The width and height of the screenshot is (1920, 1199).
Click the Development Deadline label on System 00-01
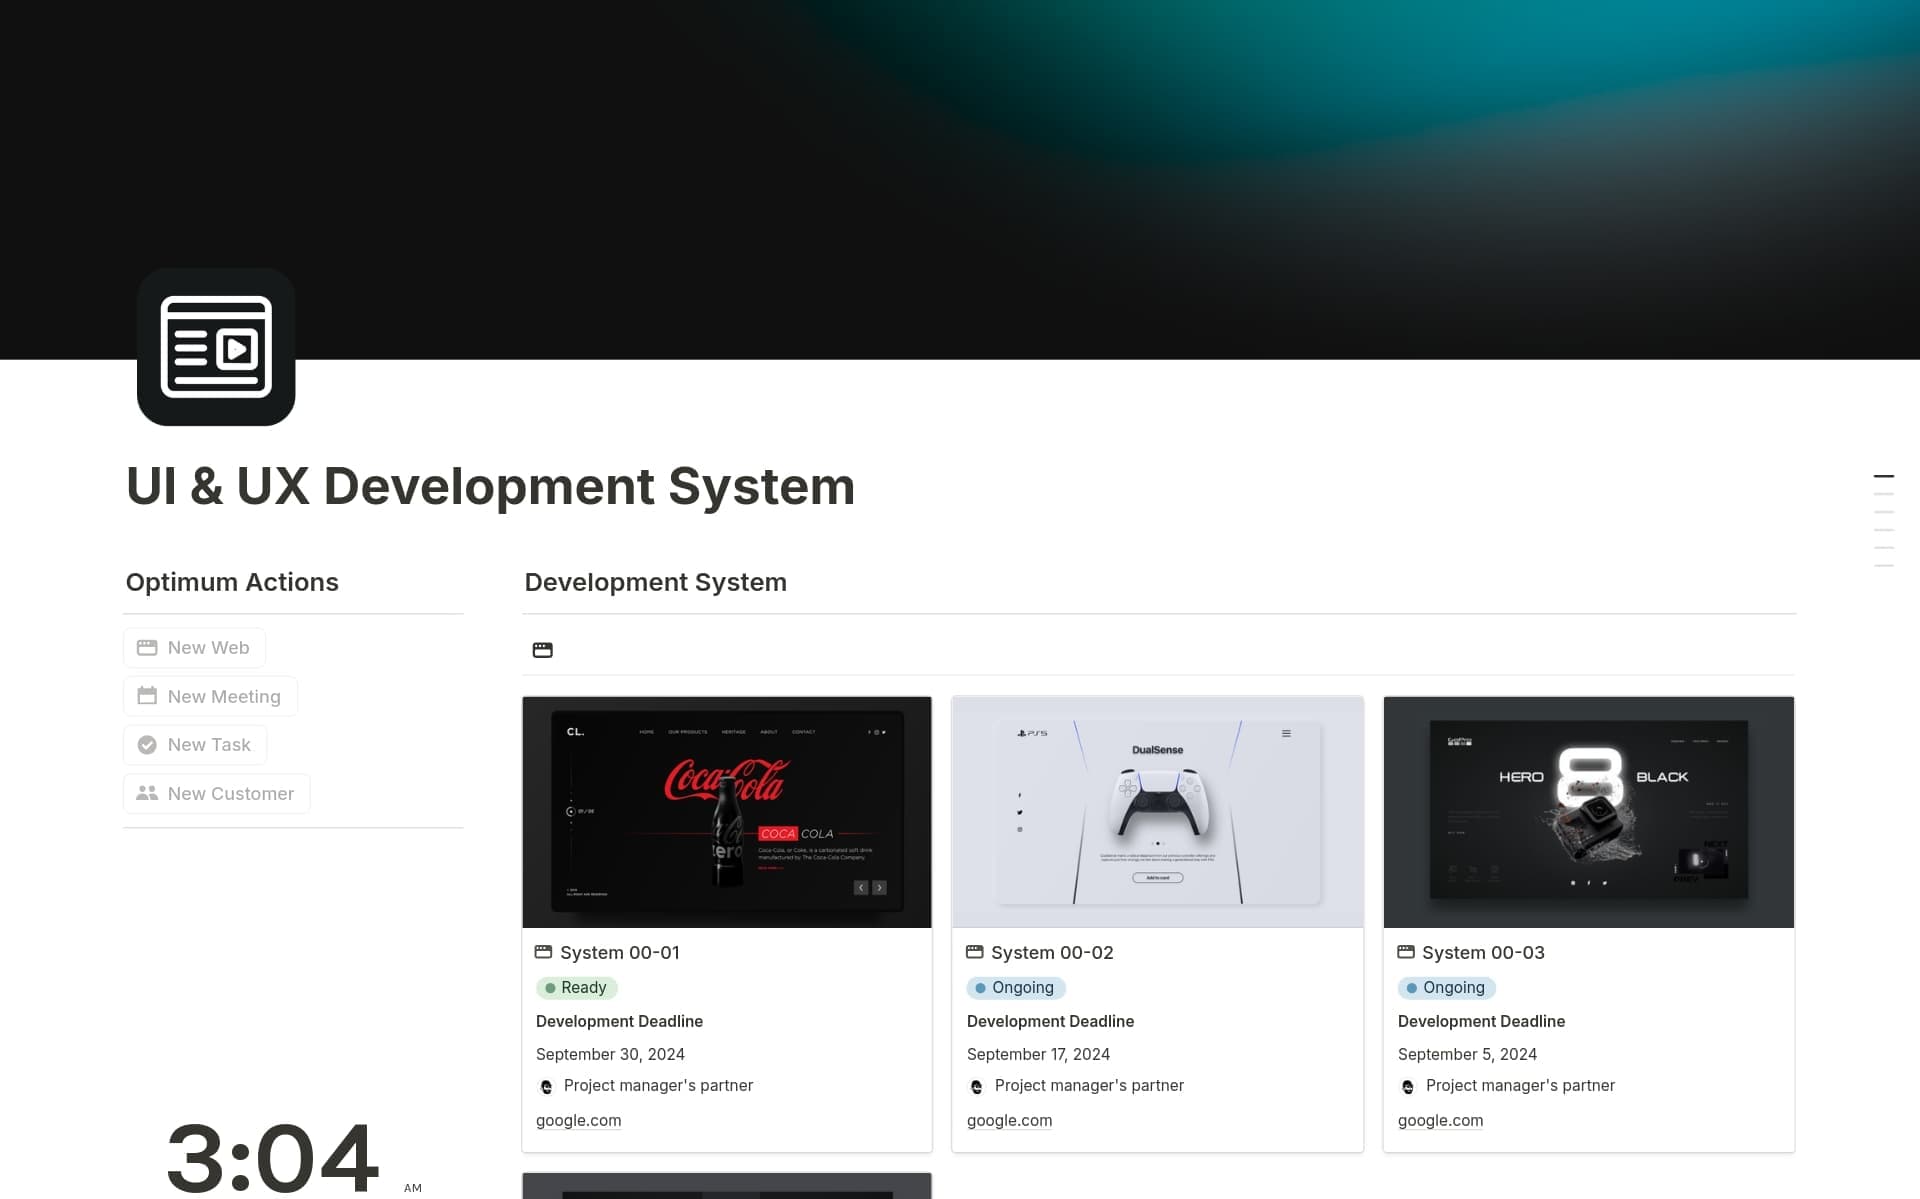pos(619,1021)
